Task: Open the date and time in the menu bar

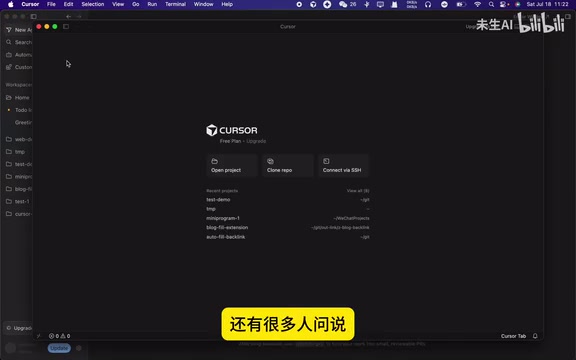Action: 547,4
